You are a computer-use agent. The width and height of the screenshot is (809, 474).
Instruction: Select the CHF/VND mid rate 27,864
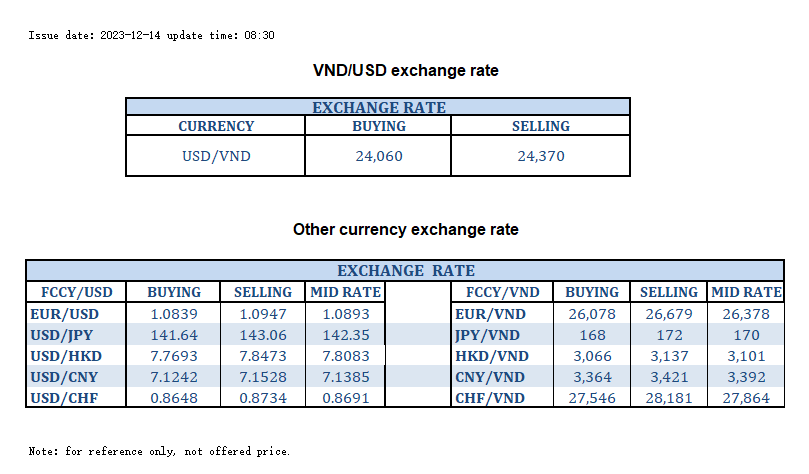point(745,398)
